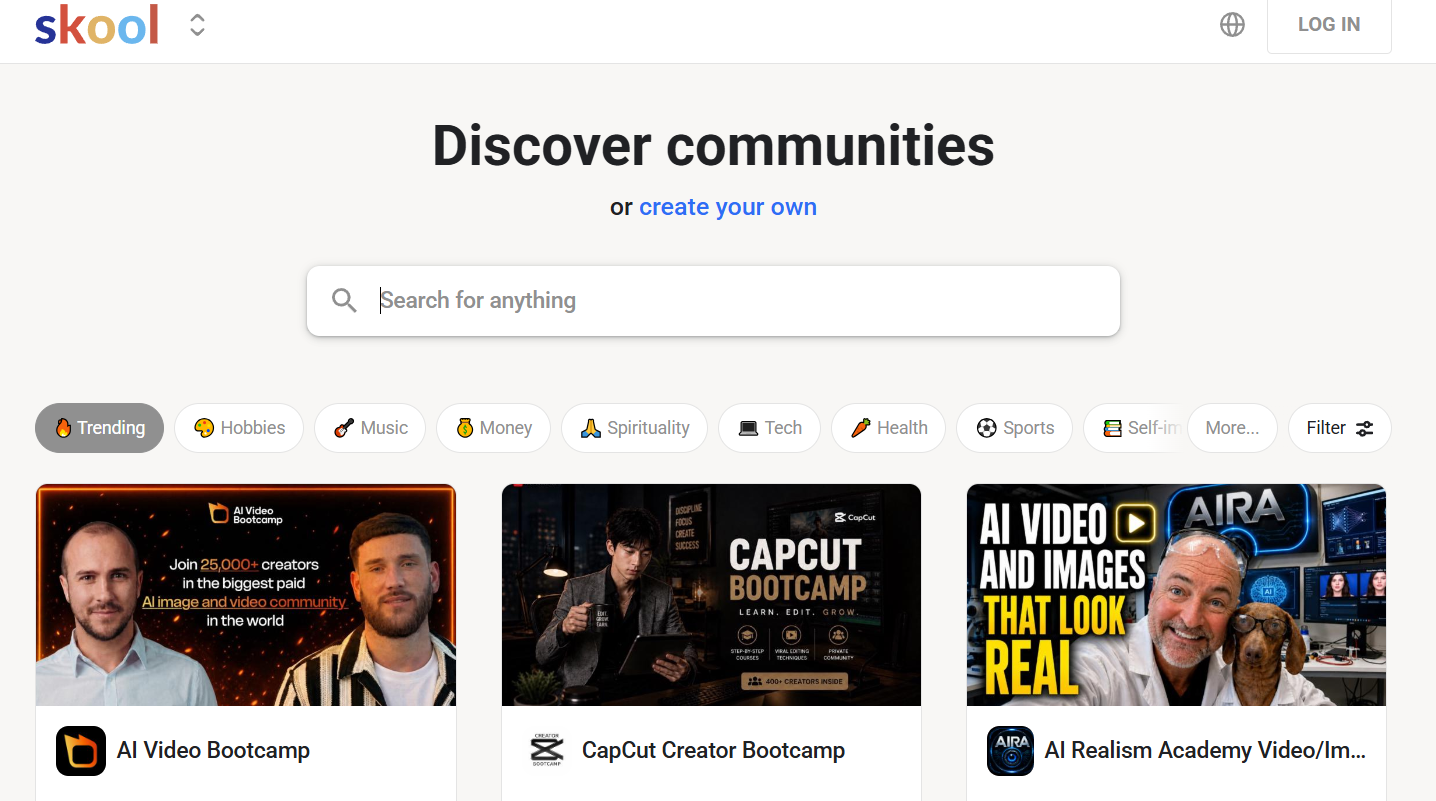Open the globe language selector
Screen dimensions: 1436x801
click(x=1233, y=25)
